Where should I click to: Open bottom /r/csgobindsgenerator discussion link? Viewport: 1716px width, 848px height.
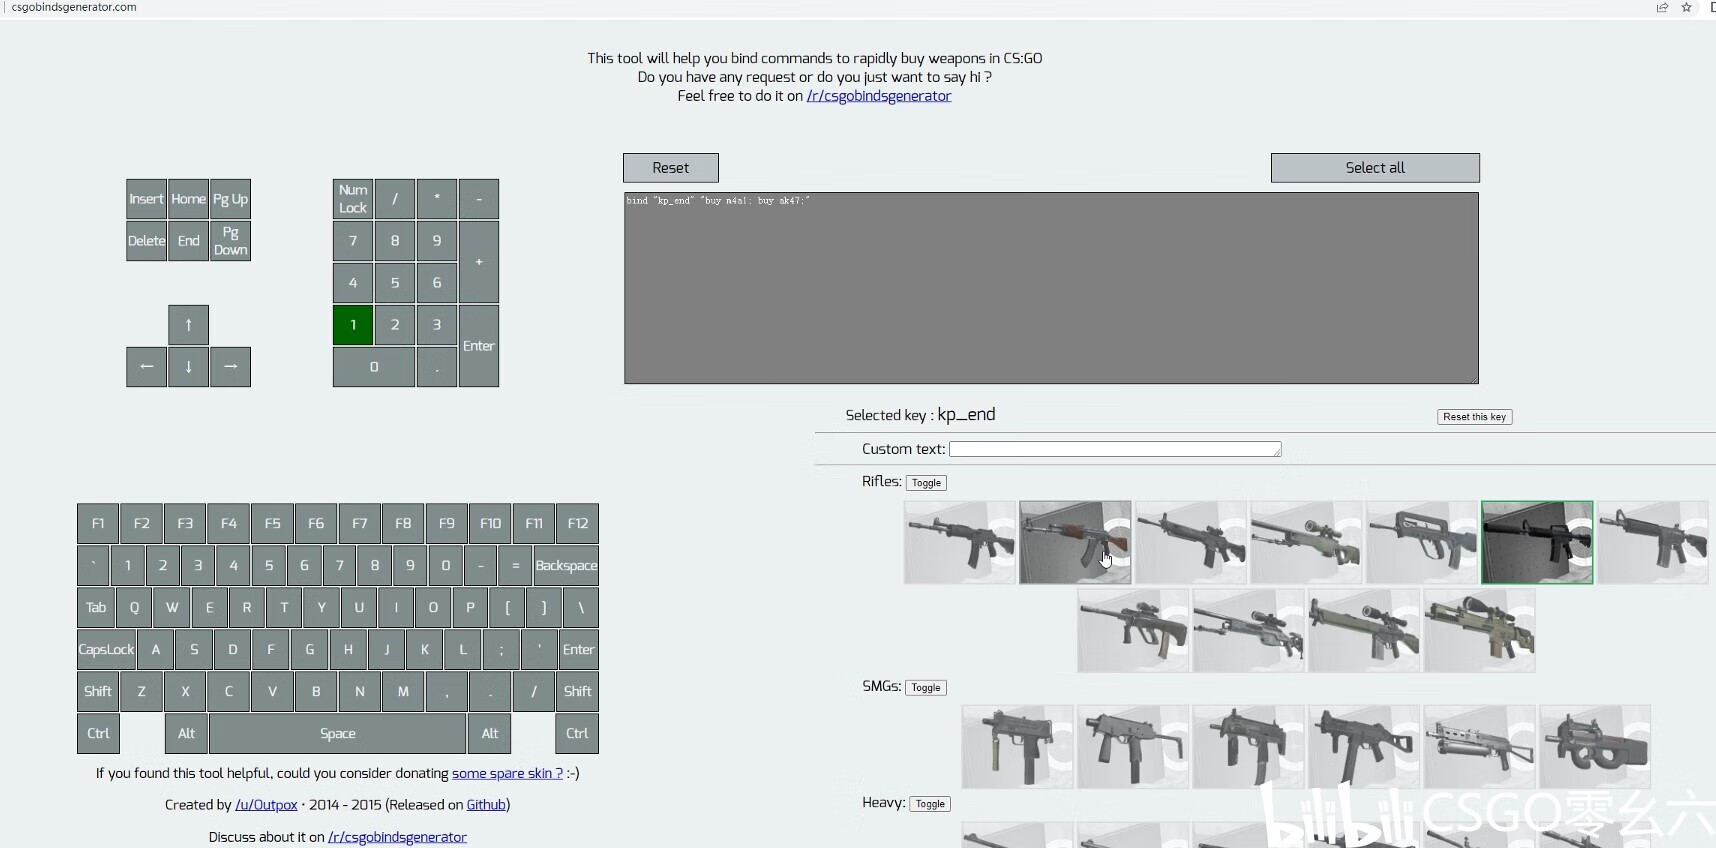(397, 837)
